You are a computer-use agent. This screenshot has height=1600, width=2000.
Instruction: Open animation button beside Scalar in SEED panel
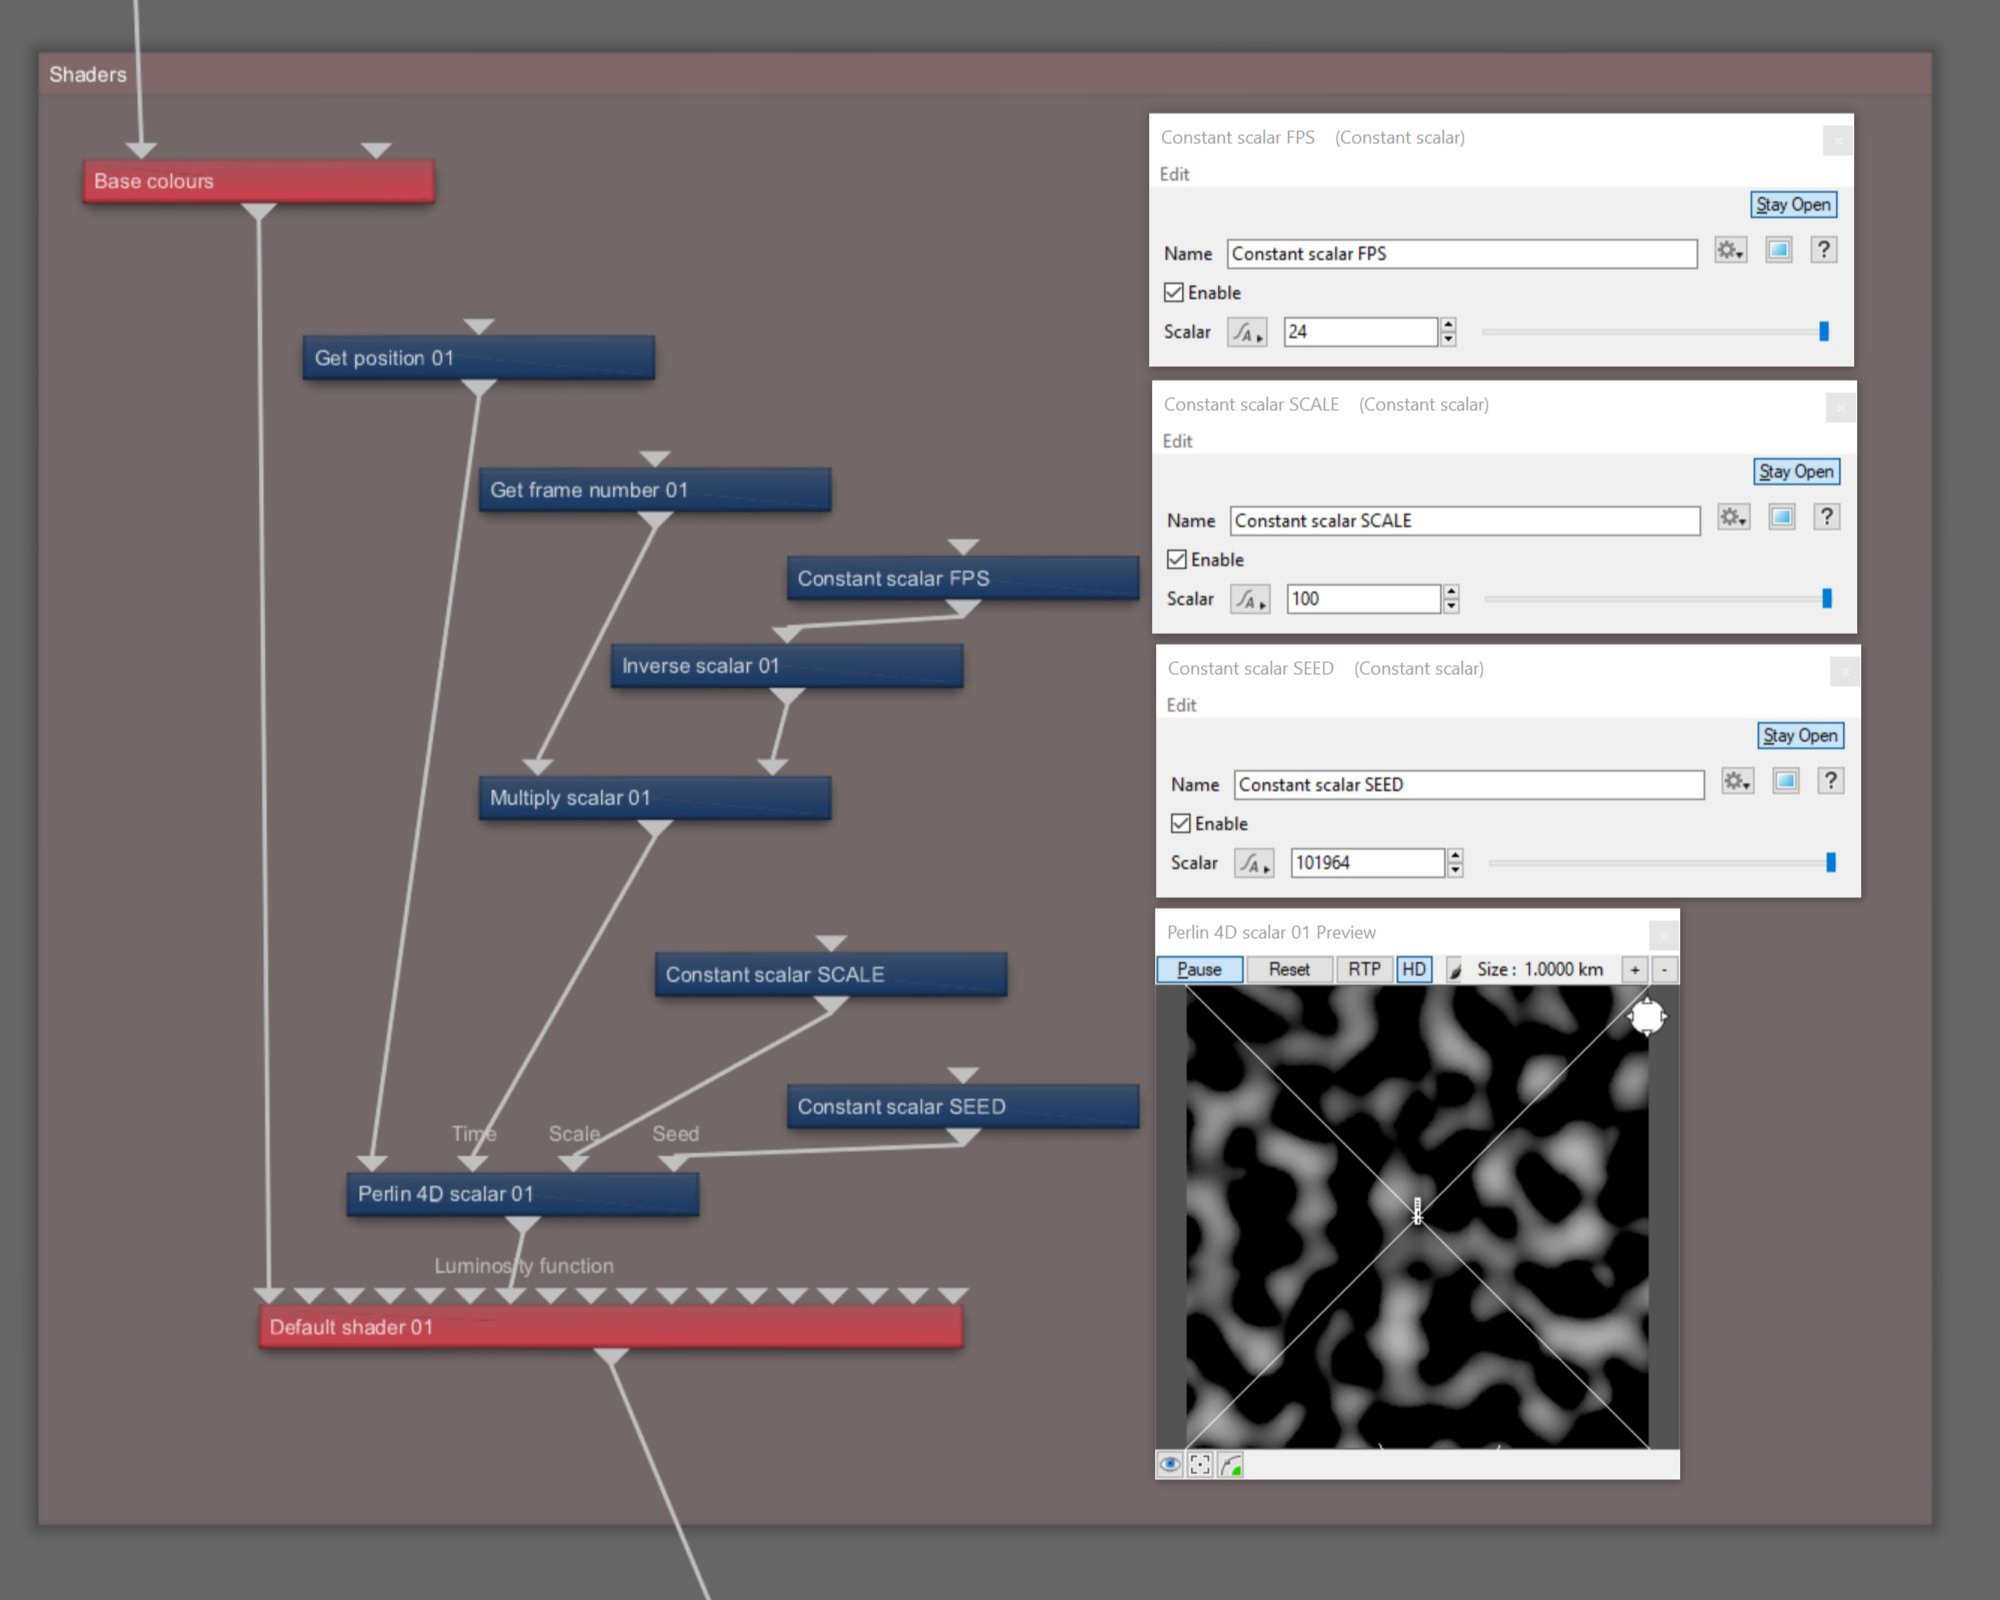(x=1254, y=863)
